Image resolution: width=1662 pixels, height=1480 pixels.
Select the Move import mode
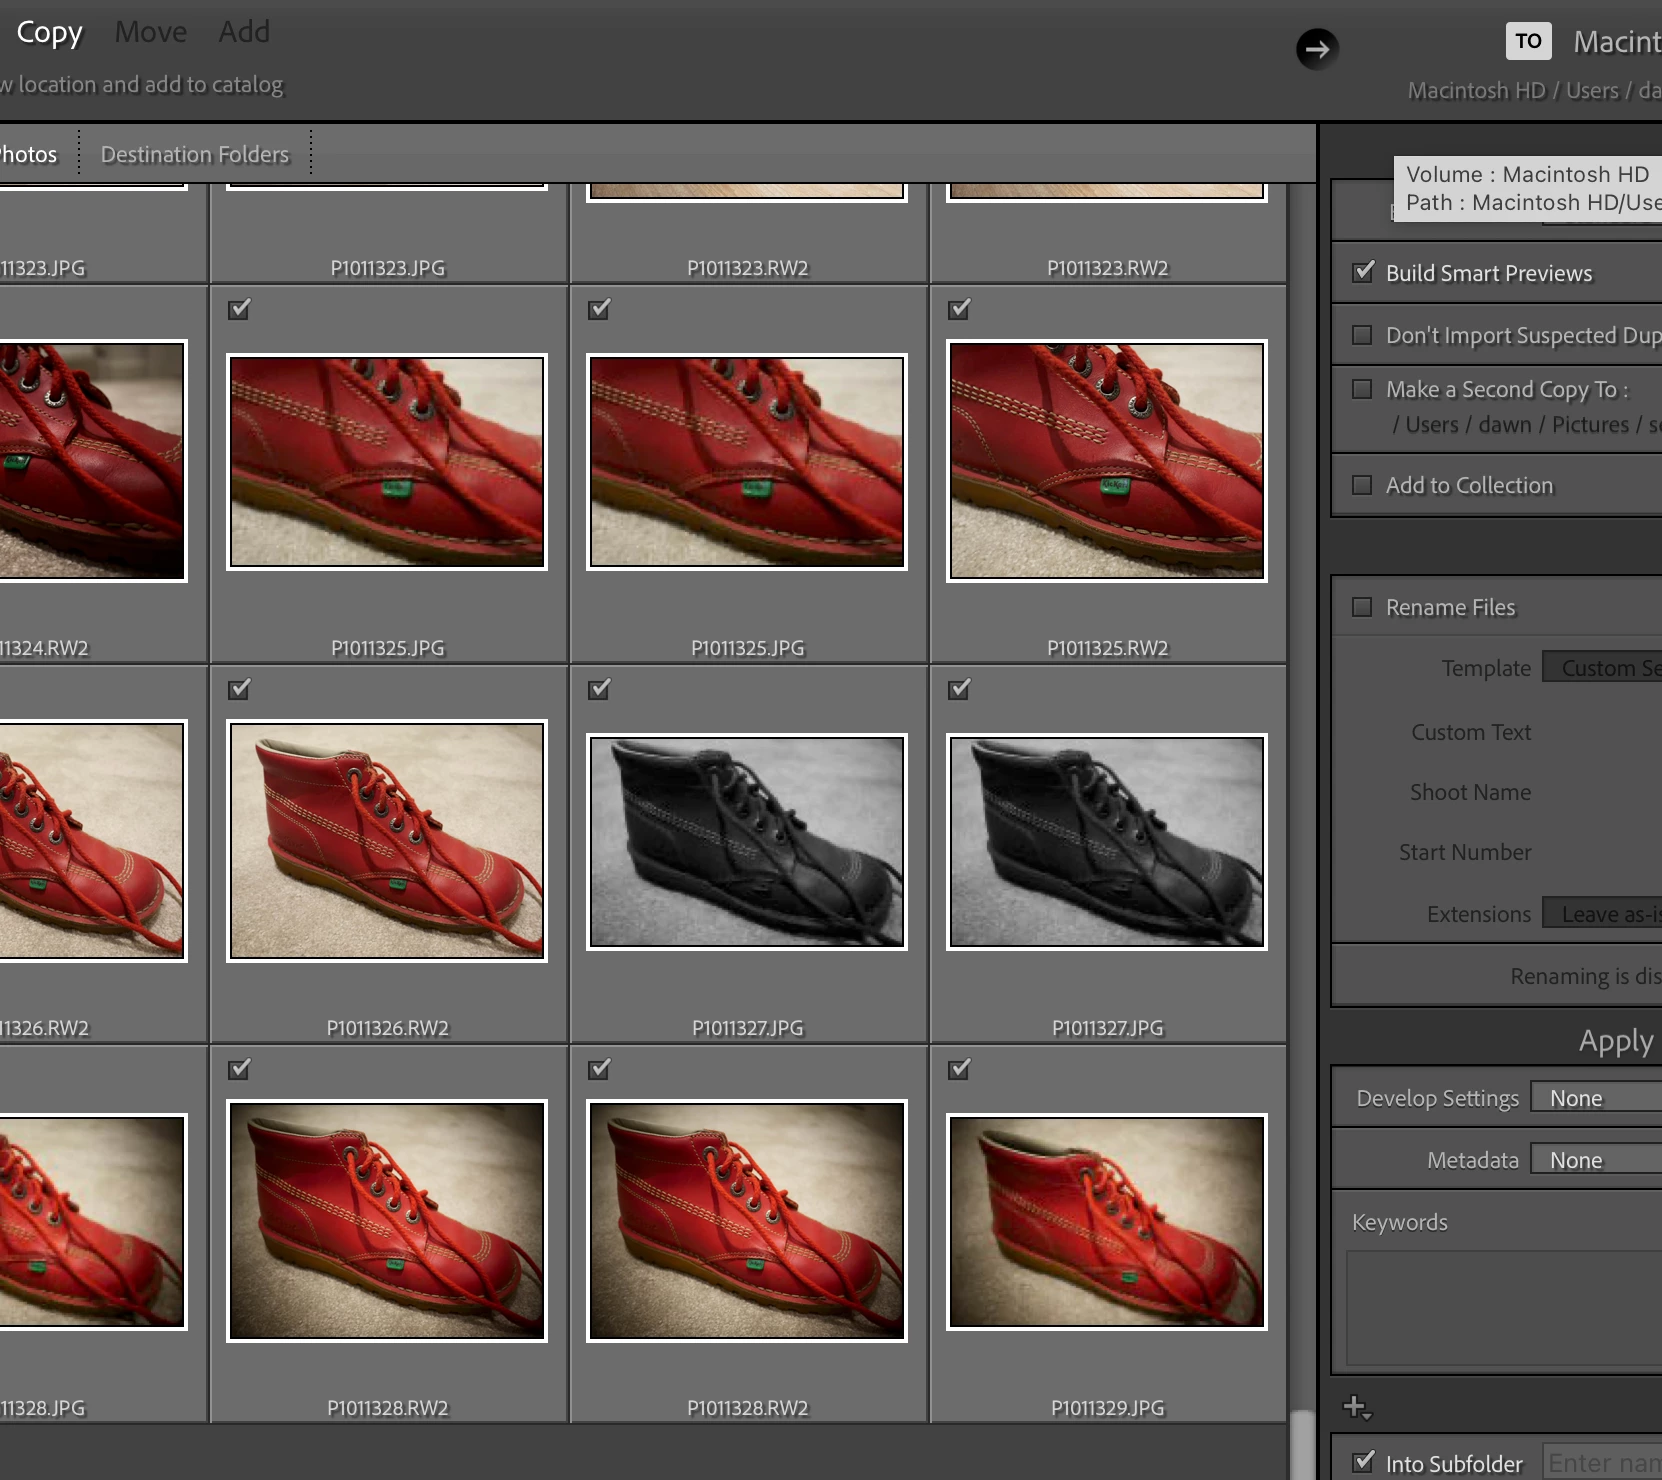point(151,32)
